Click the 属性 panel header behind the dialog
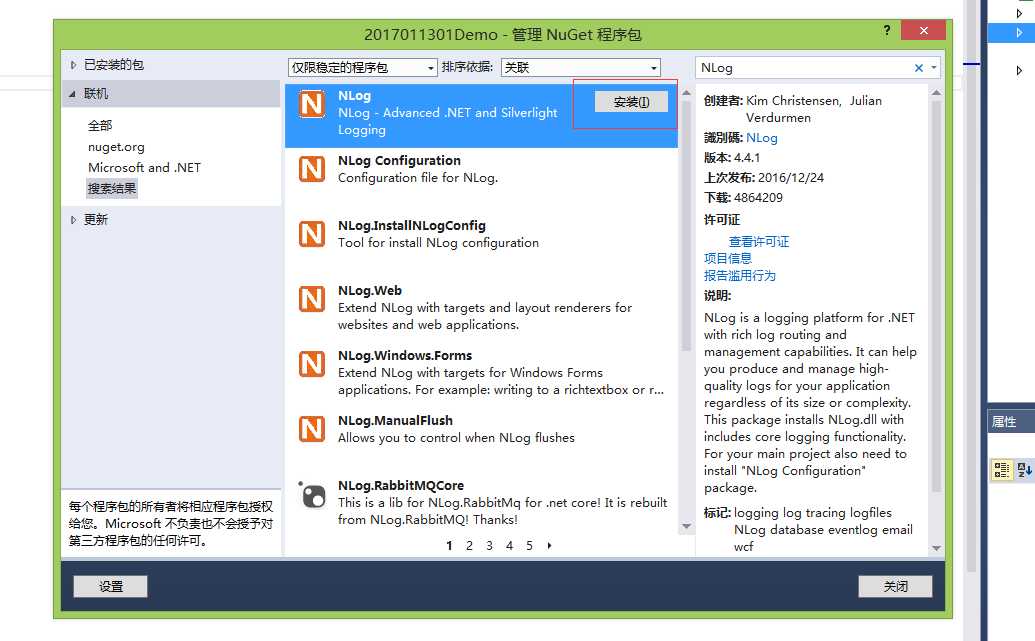The width and height of the screenshot is (1035, 641). point(1011,421)
